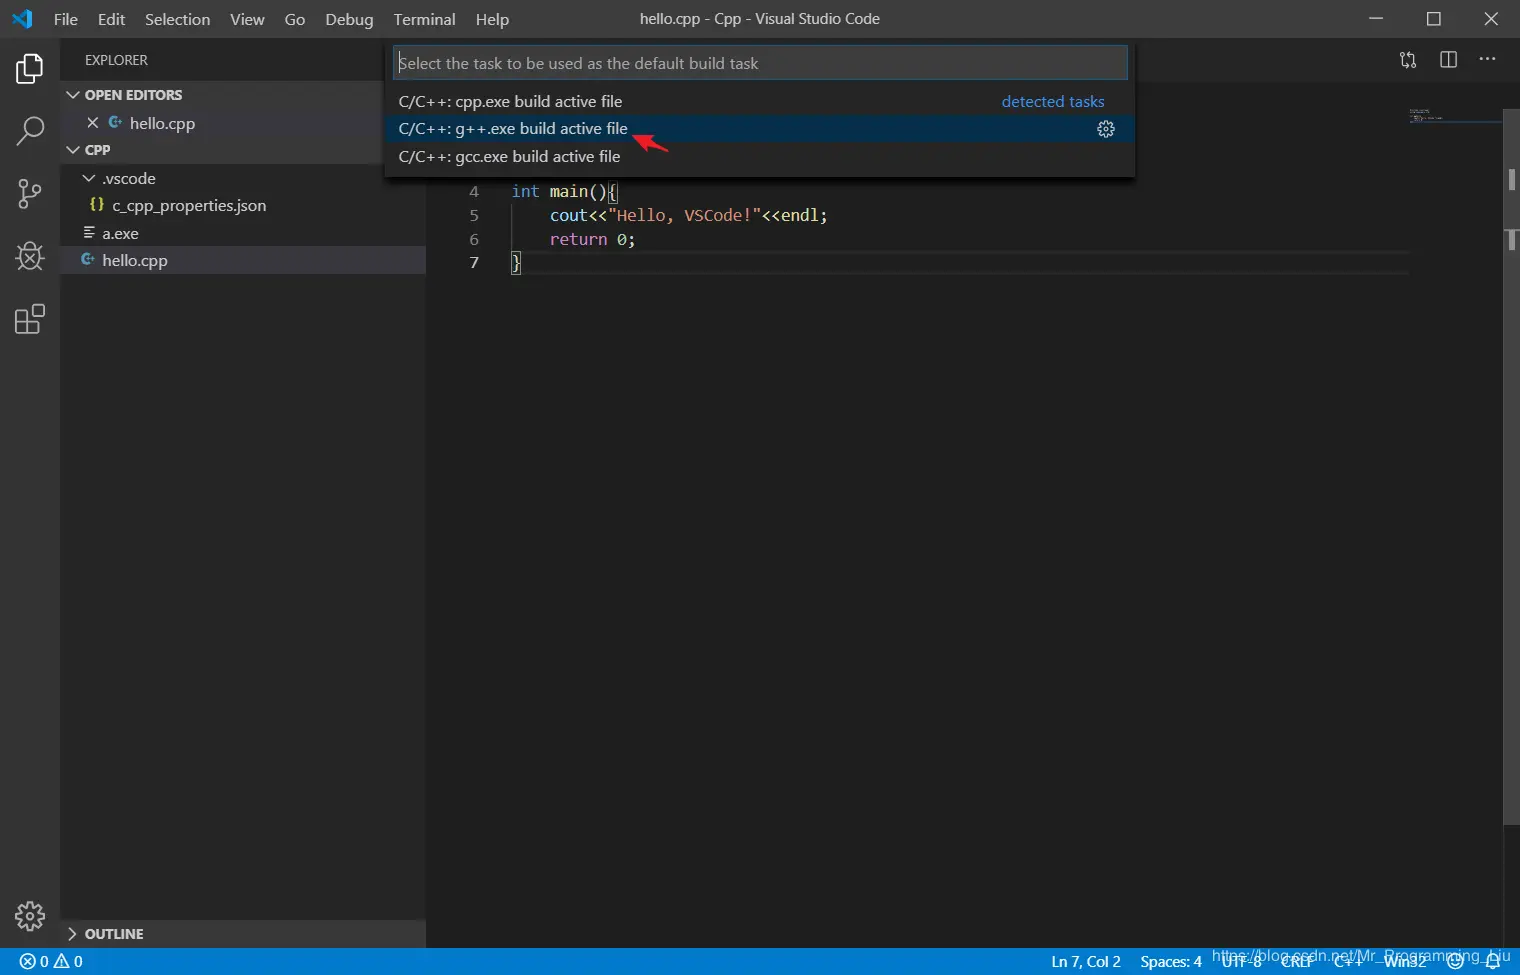Send feedback via the smiley icon

(1456, 961)
